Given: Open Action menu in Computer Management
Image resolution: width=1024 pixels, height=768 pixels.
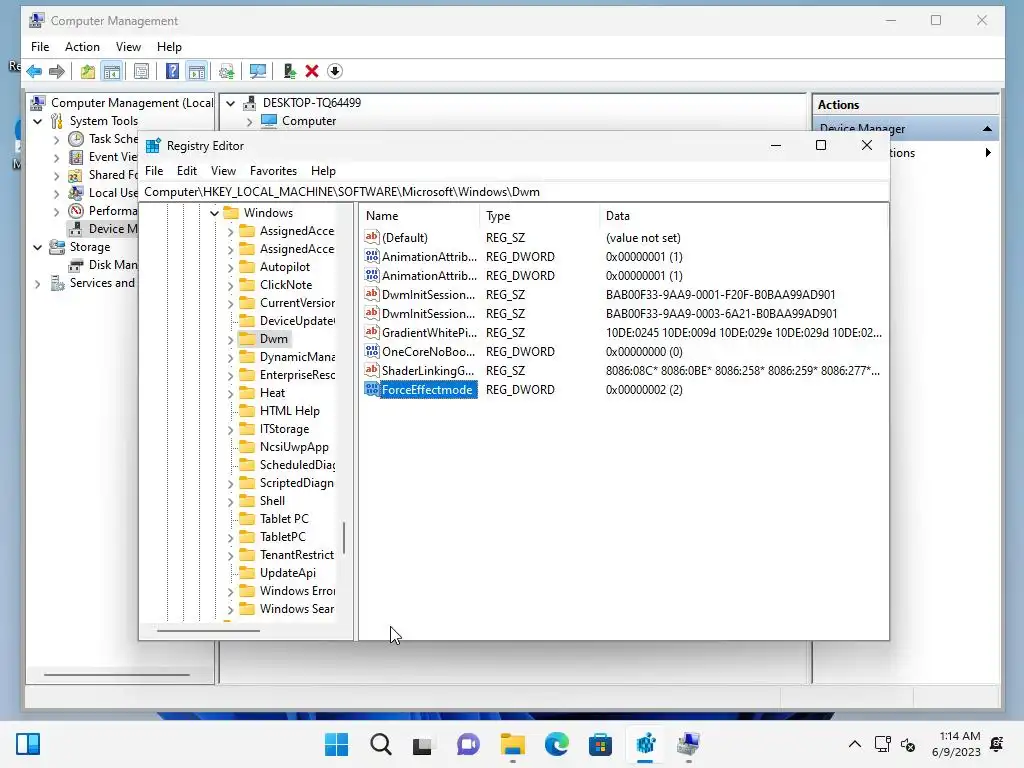Looking at the screenshot, I should coord(82,47).
